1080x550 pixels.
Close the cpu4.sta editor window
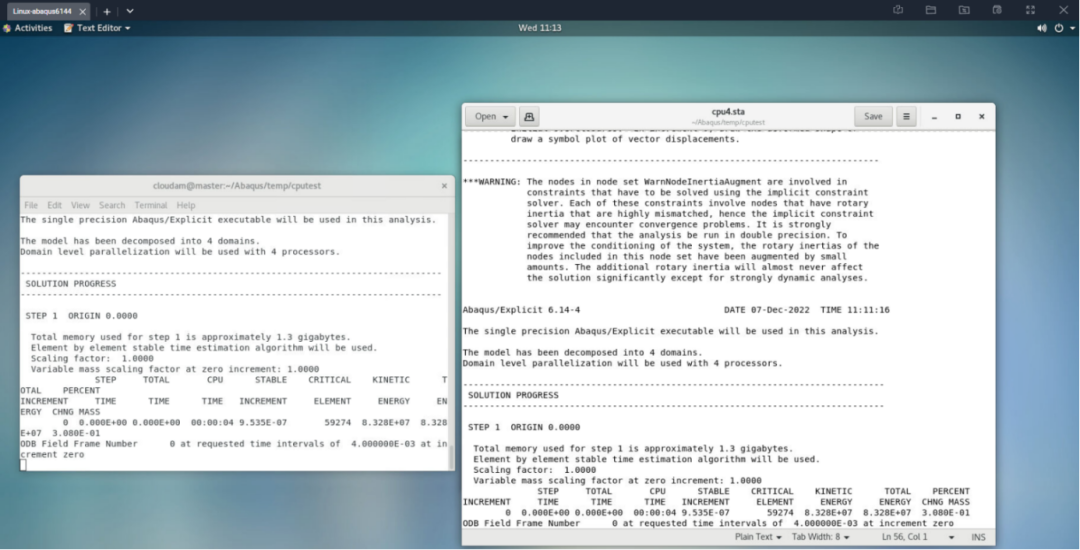[x=982, y=117]
